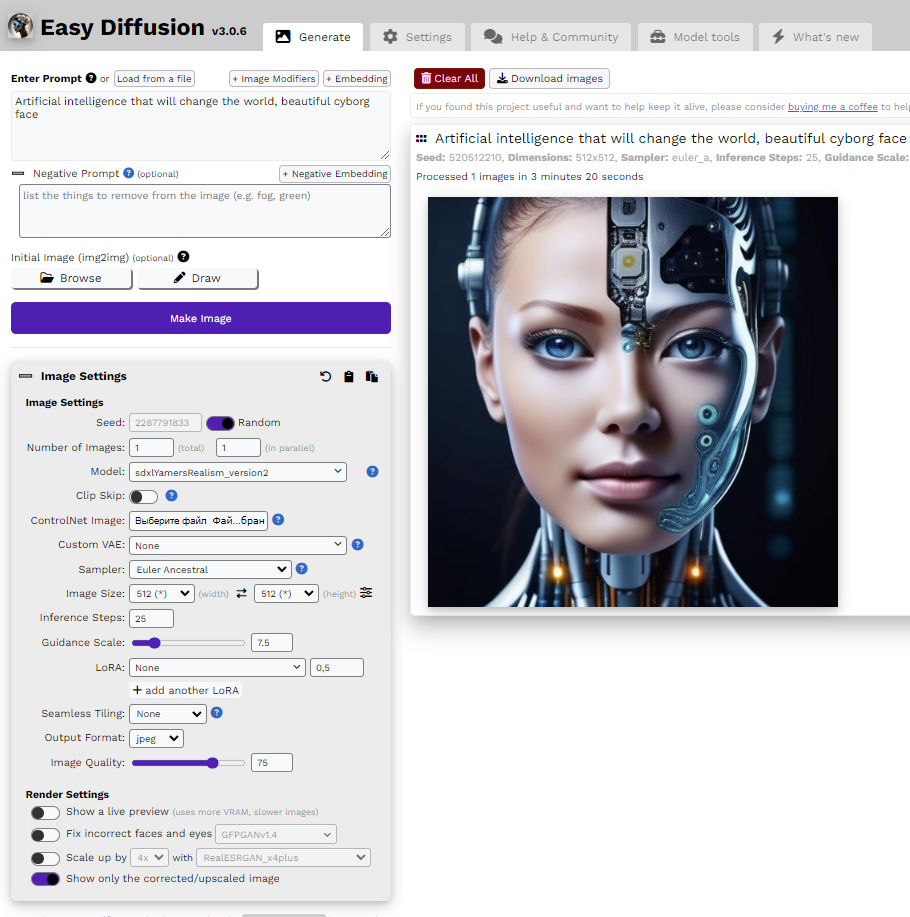Expand the Sampler dropdown showing Euler Ancestral
This screenshot has height=917, width=910.
[x=210, y=569]
